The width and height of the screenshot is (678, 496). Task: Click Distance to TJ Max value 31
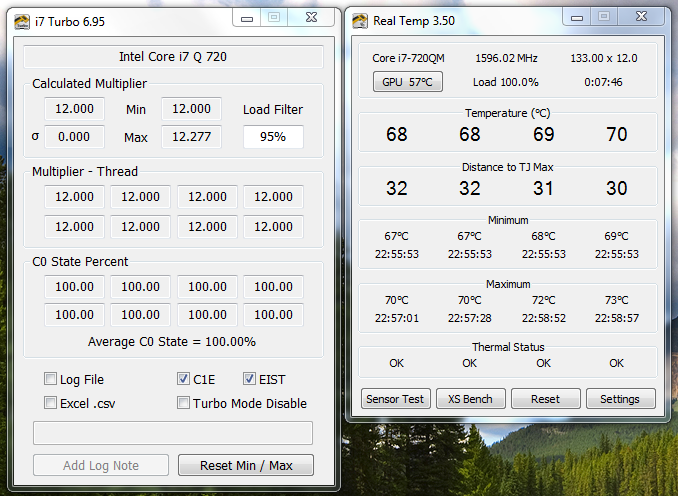pos(543,188)
